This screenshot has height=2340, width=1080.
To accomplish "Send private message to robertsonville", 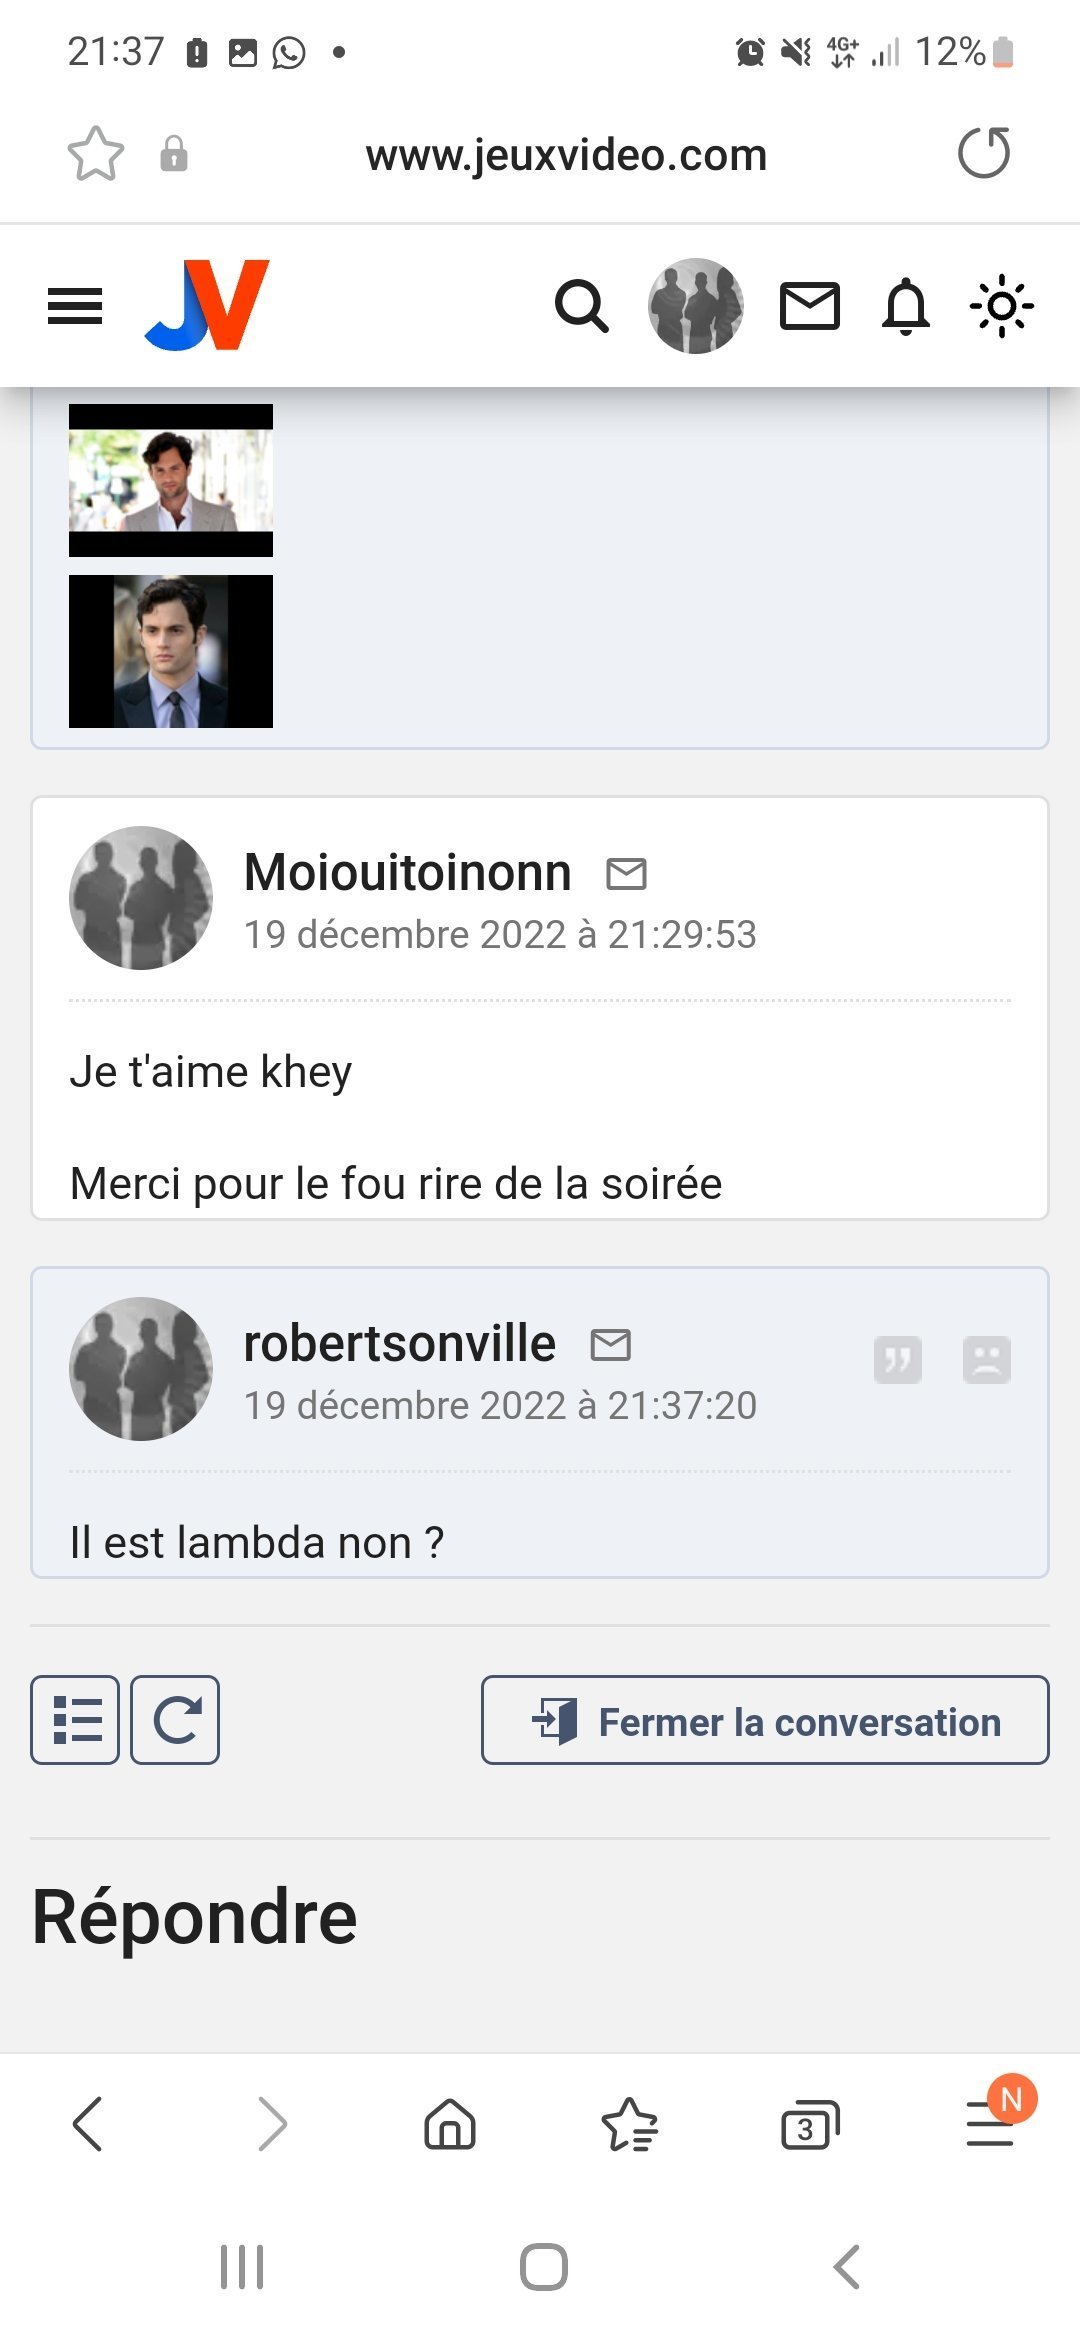I will pos(611,1344).
